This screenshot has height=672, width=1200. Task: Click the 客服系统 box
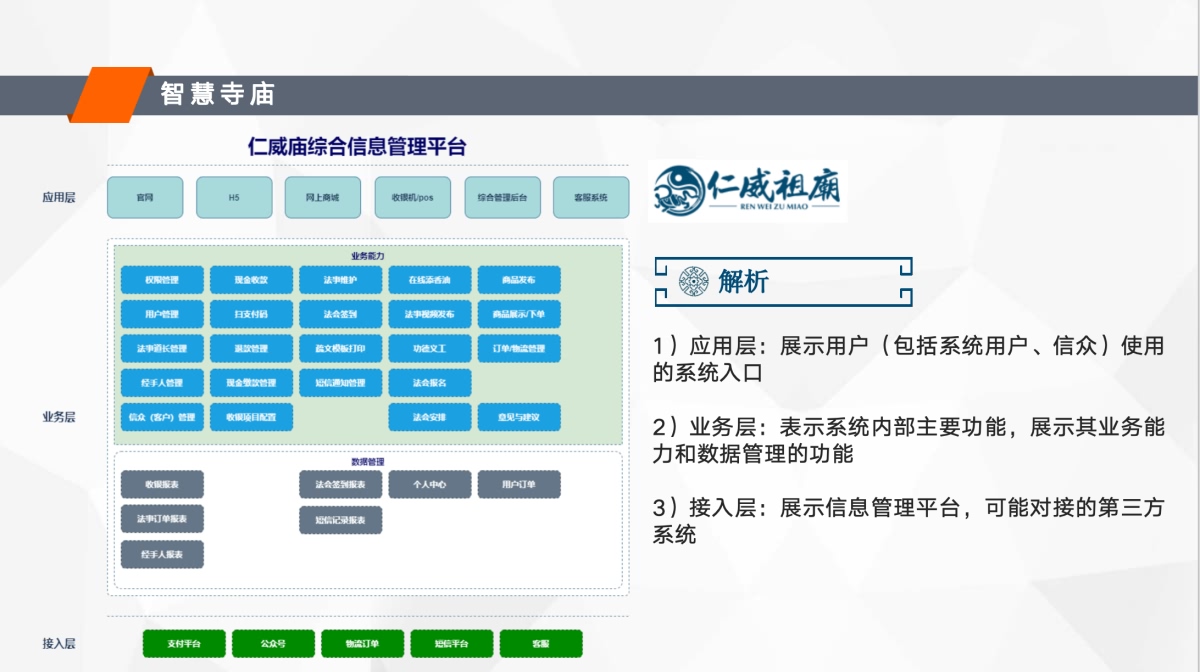point(591,198)
